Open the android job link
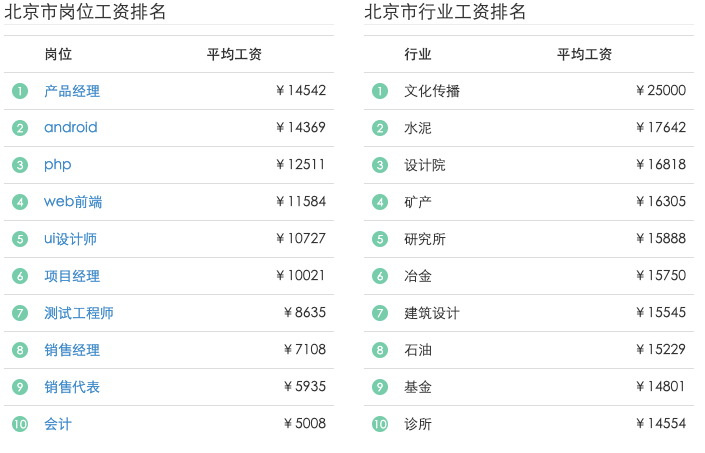This screenshot has width=705, height=453. point(71,128)
